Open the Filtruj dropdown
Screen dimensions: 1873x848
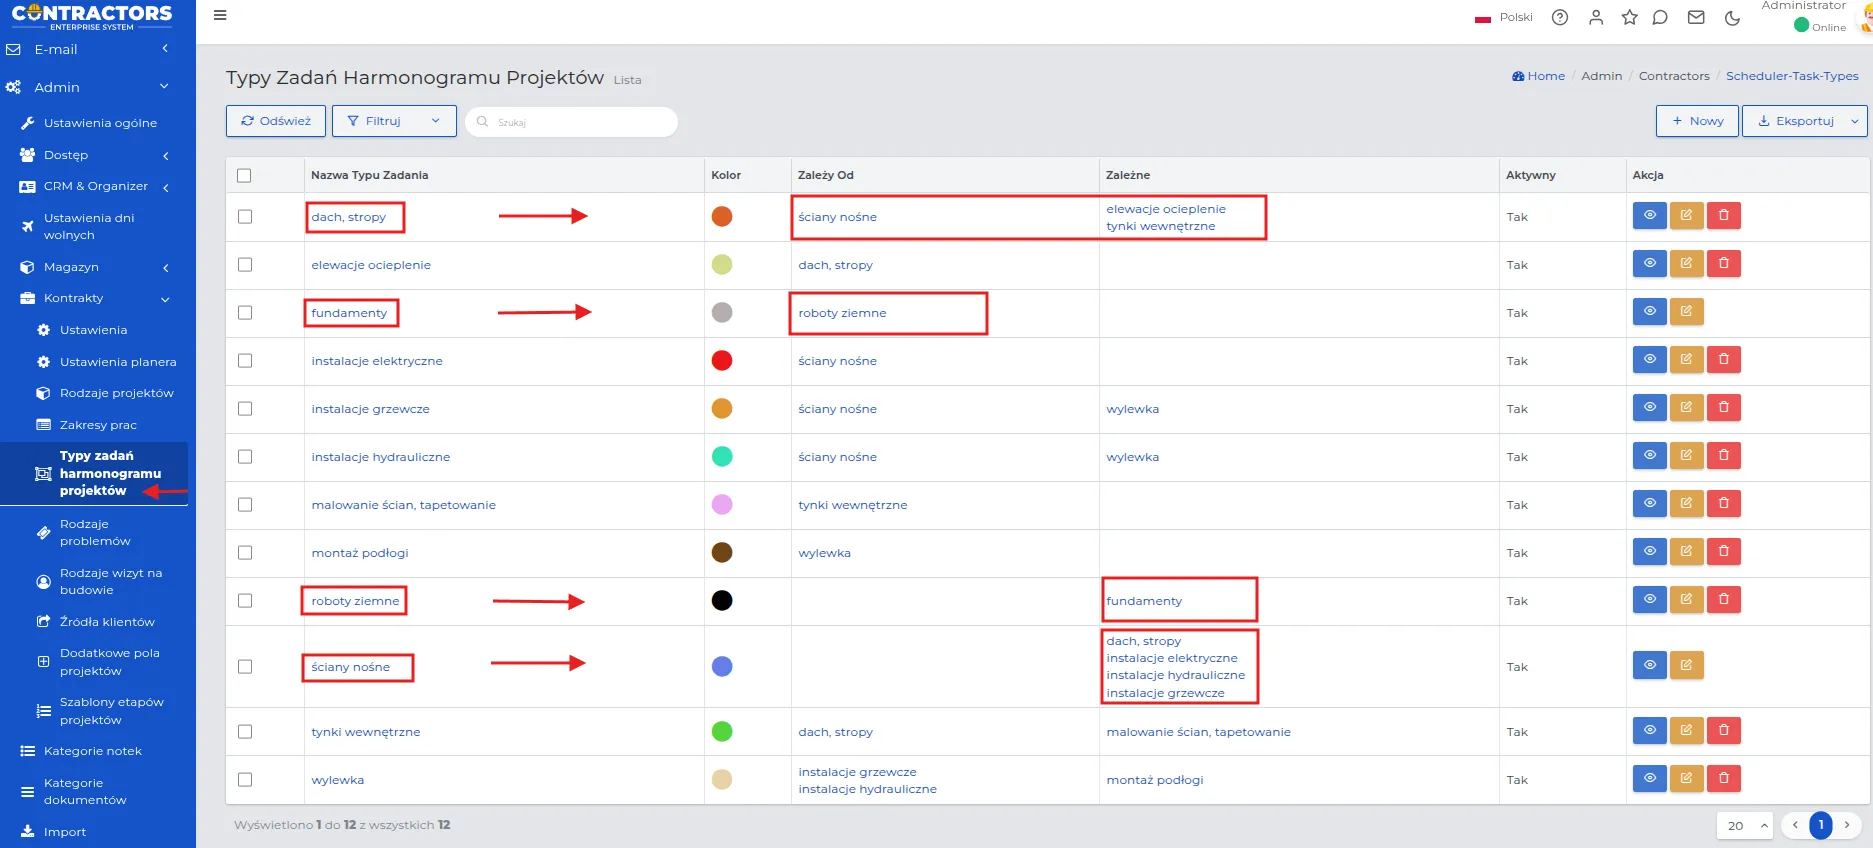click(393, 121)
